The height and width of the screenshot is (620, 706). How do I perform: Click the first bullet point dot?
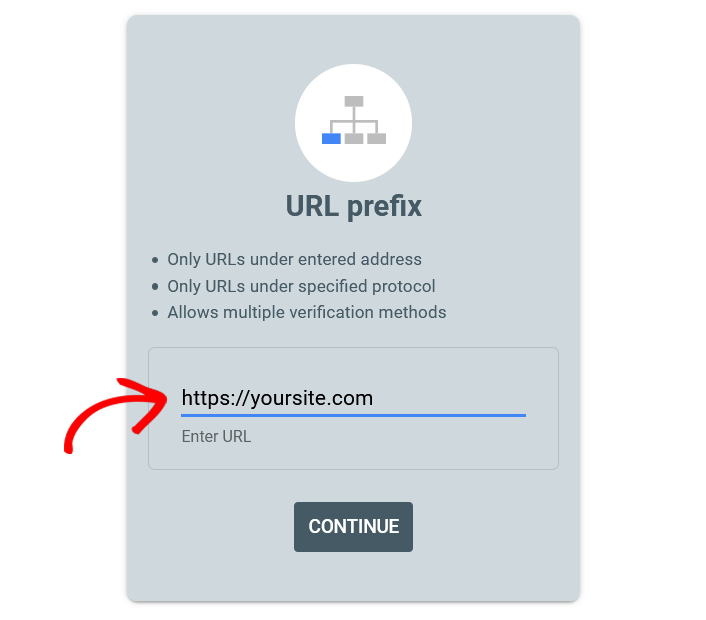155,260
